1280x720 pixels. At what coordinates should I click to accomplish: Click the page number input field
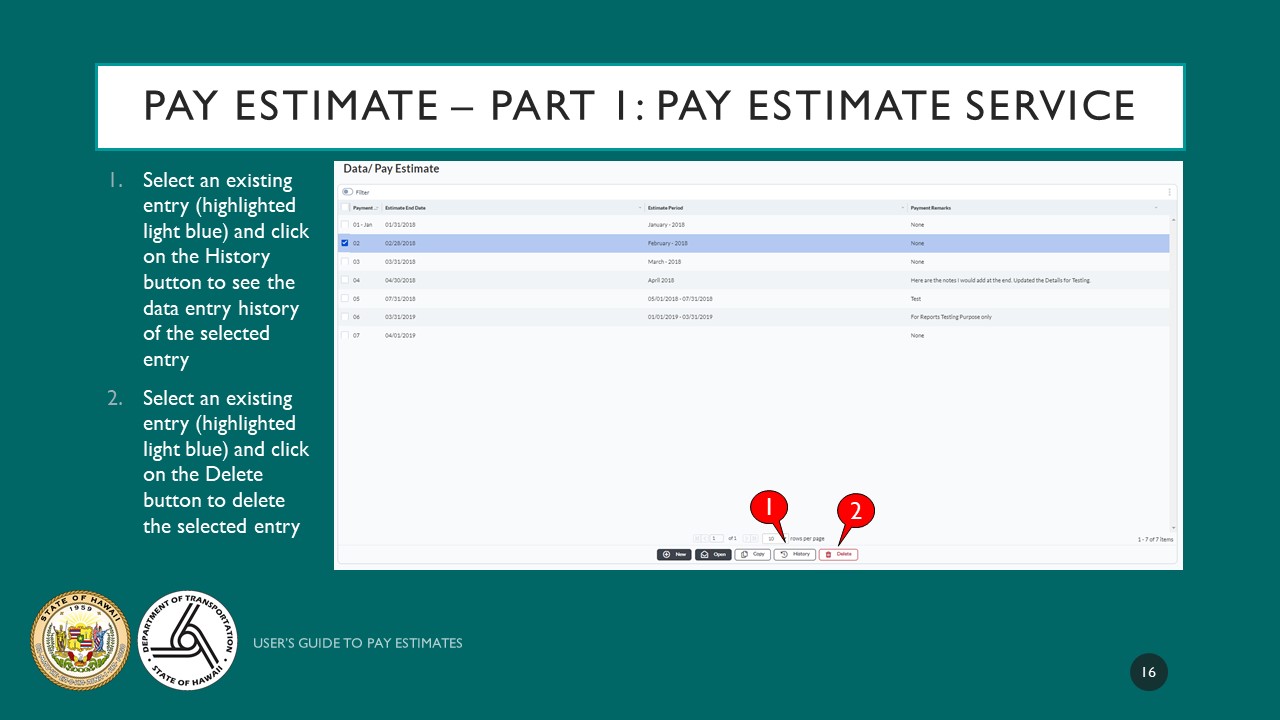[717, 539]
